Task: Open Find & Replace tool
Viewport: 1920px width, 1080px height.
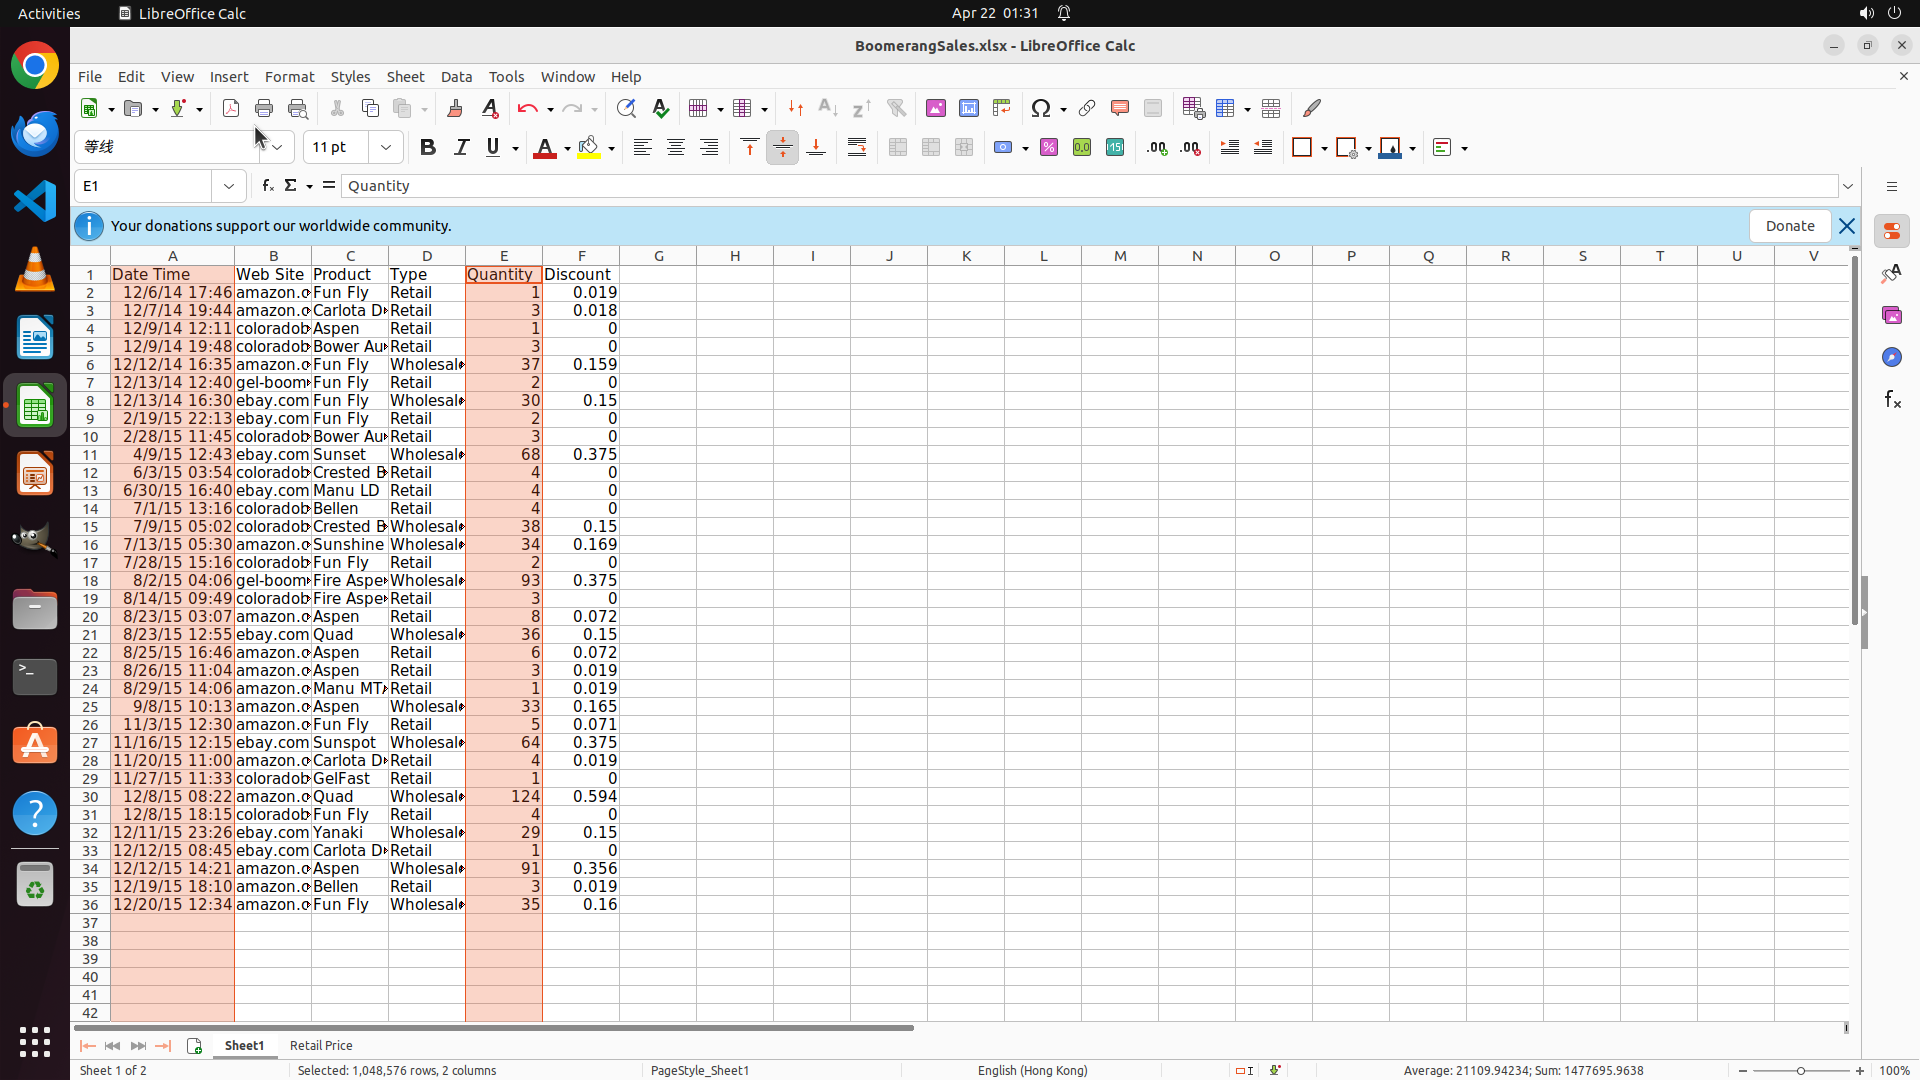Action: coord(626,108)
